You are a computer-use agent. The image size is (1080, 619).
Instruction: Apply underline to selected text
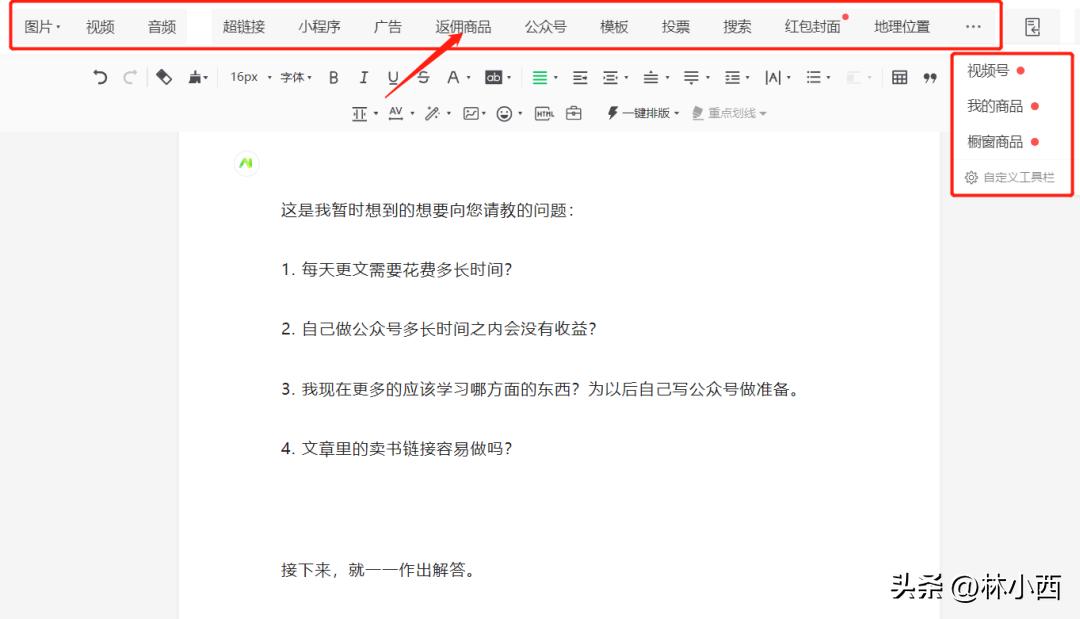click(392, 77)
